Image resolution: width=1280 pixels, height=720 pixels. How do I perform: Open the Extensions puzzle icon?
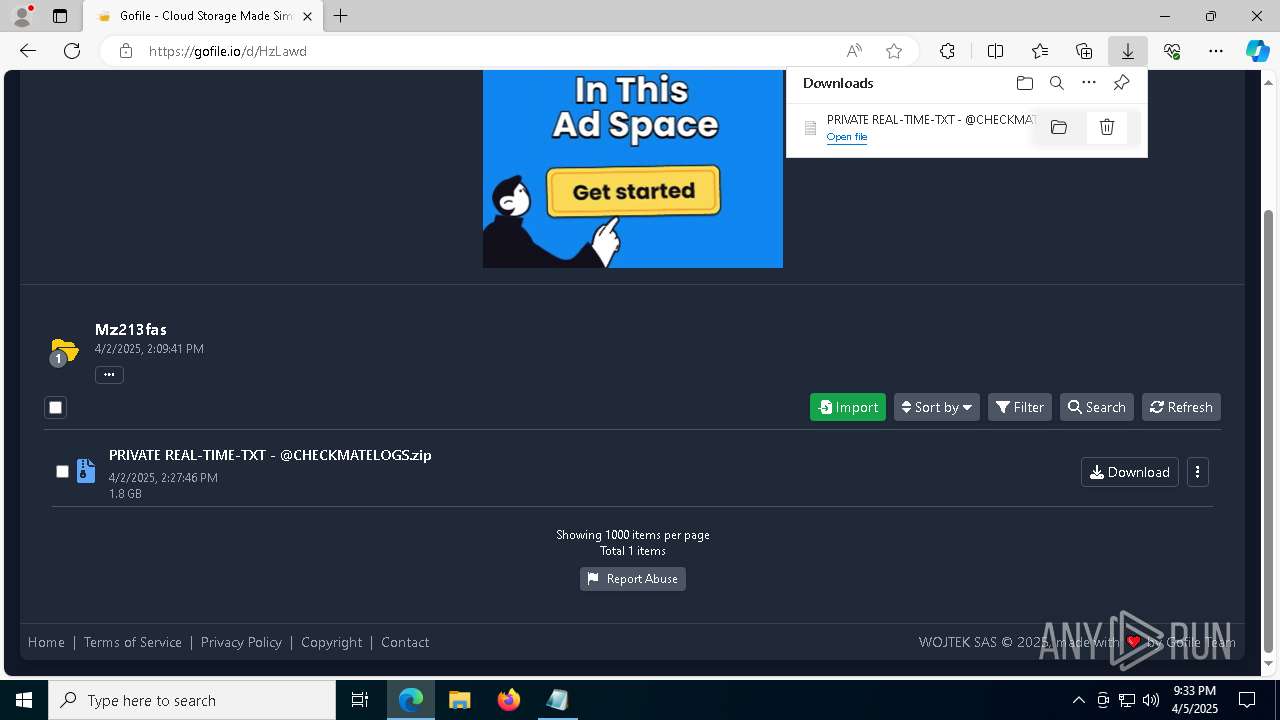(947, 51)
